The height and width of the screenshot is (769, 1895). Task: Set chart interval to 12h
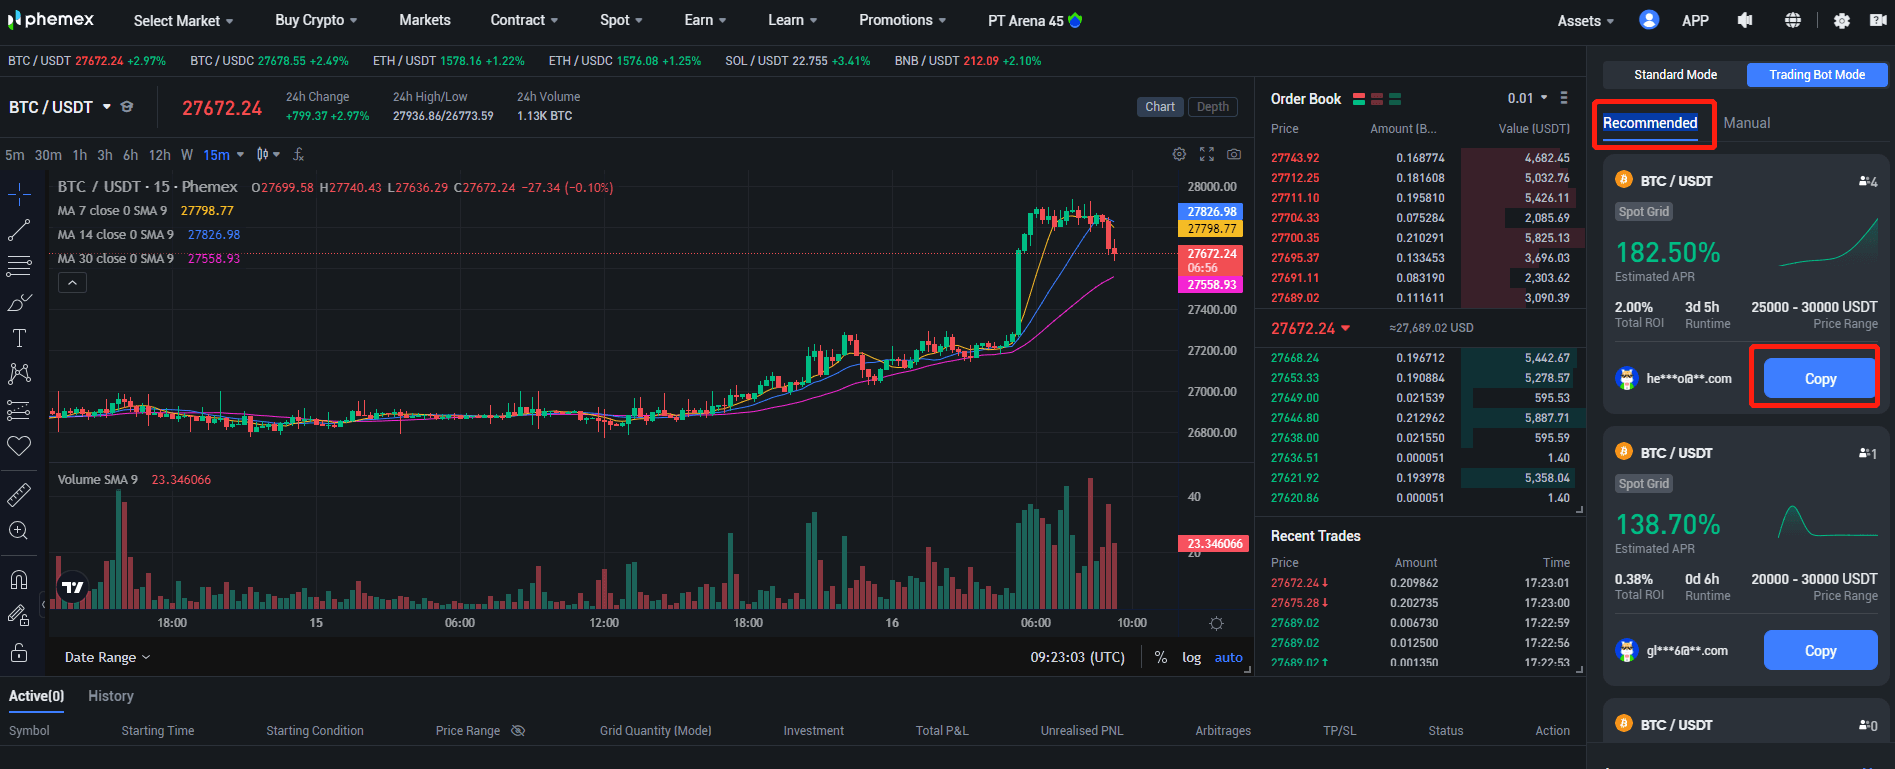(x=159, y=155)
